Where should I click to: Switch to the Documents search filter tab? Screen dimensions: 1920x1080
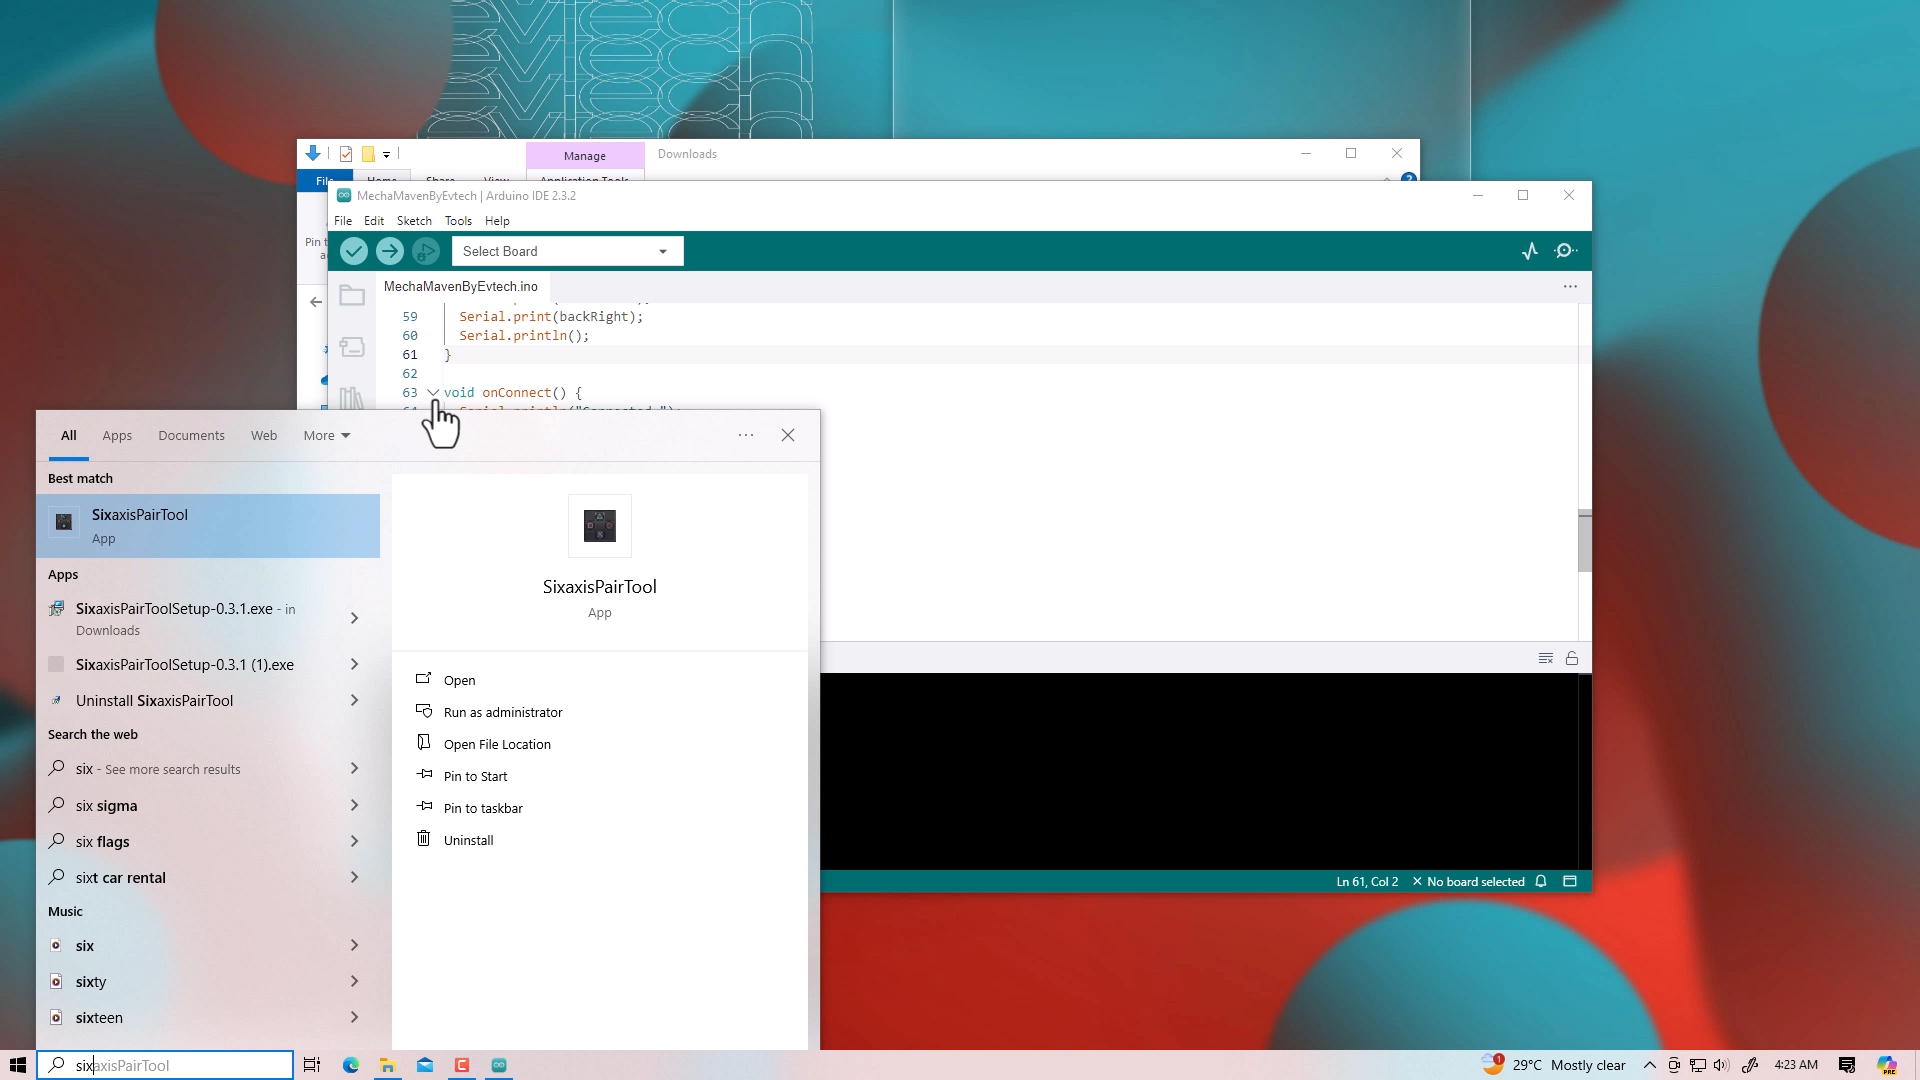(191, 435)
